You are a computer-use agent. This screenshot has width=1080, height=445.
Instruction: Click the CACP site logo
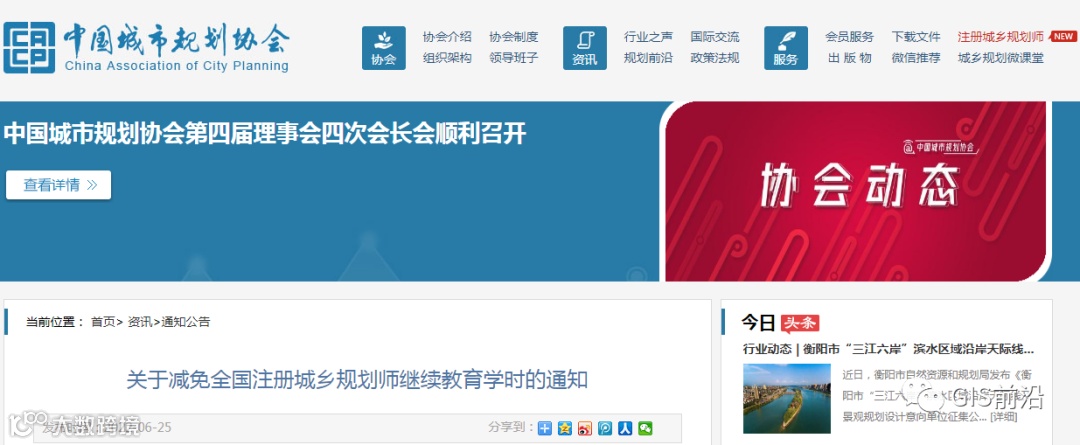point(146,48)
